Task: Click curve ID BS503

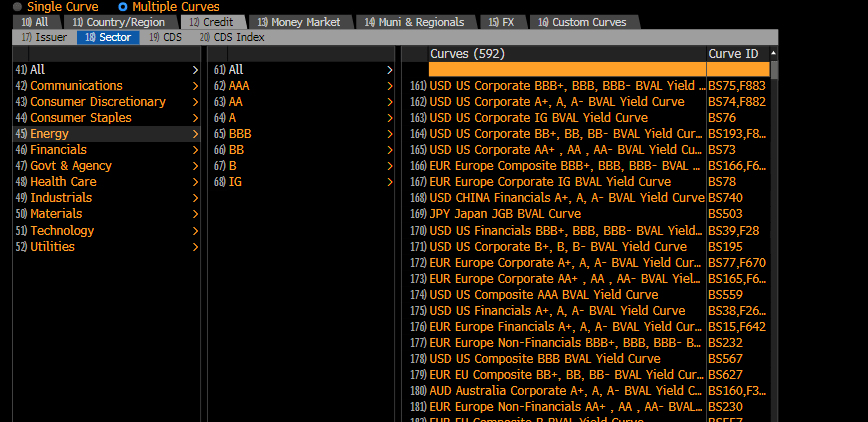Action: pyautogui.click(x=725, y=214)
